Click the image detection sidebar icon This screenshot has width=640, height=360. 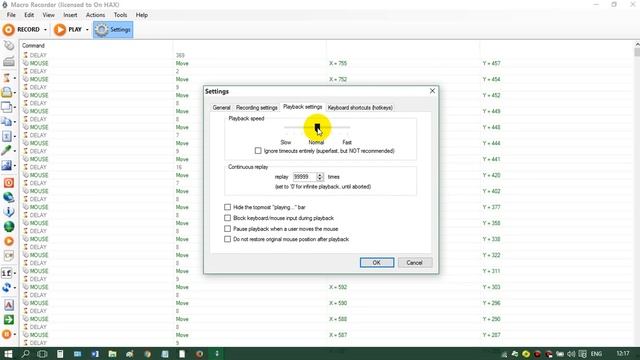pyautogui.click(x=7, y=165)
